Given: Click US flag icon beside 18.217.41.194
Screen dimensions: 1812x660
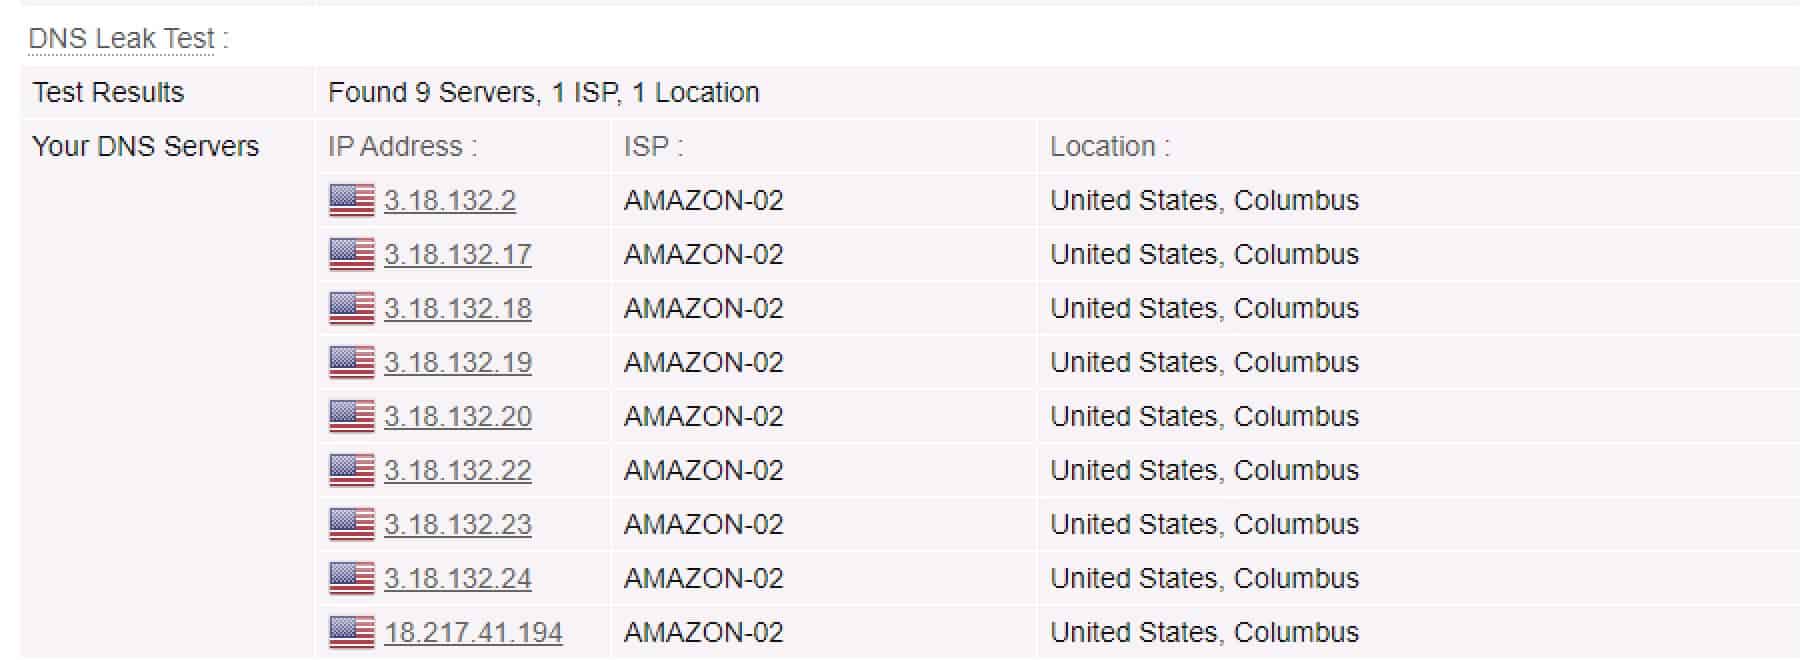Looking at the screenshot, I should click(352, 632).
